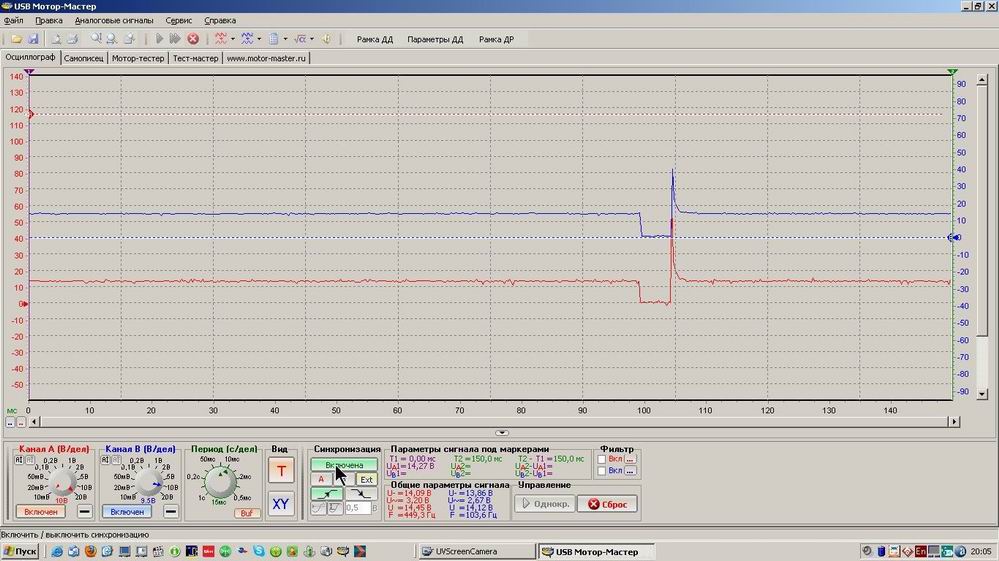Disable synchronization via Включена button
999x561 pixels.
click(343, 465)
